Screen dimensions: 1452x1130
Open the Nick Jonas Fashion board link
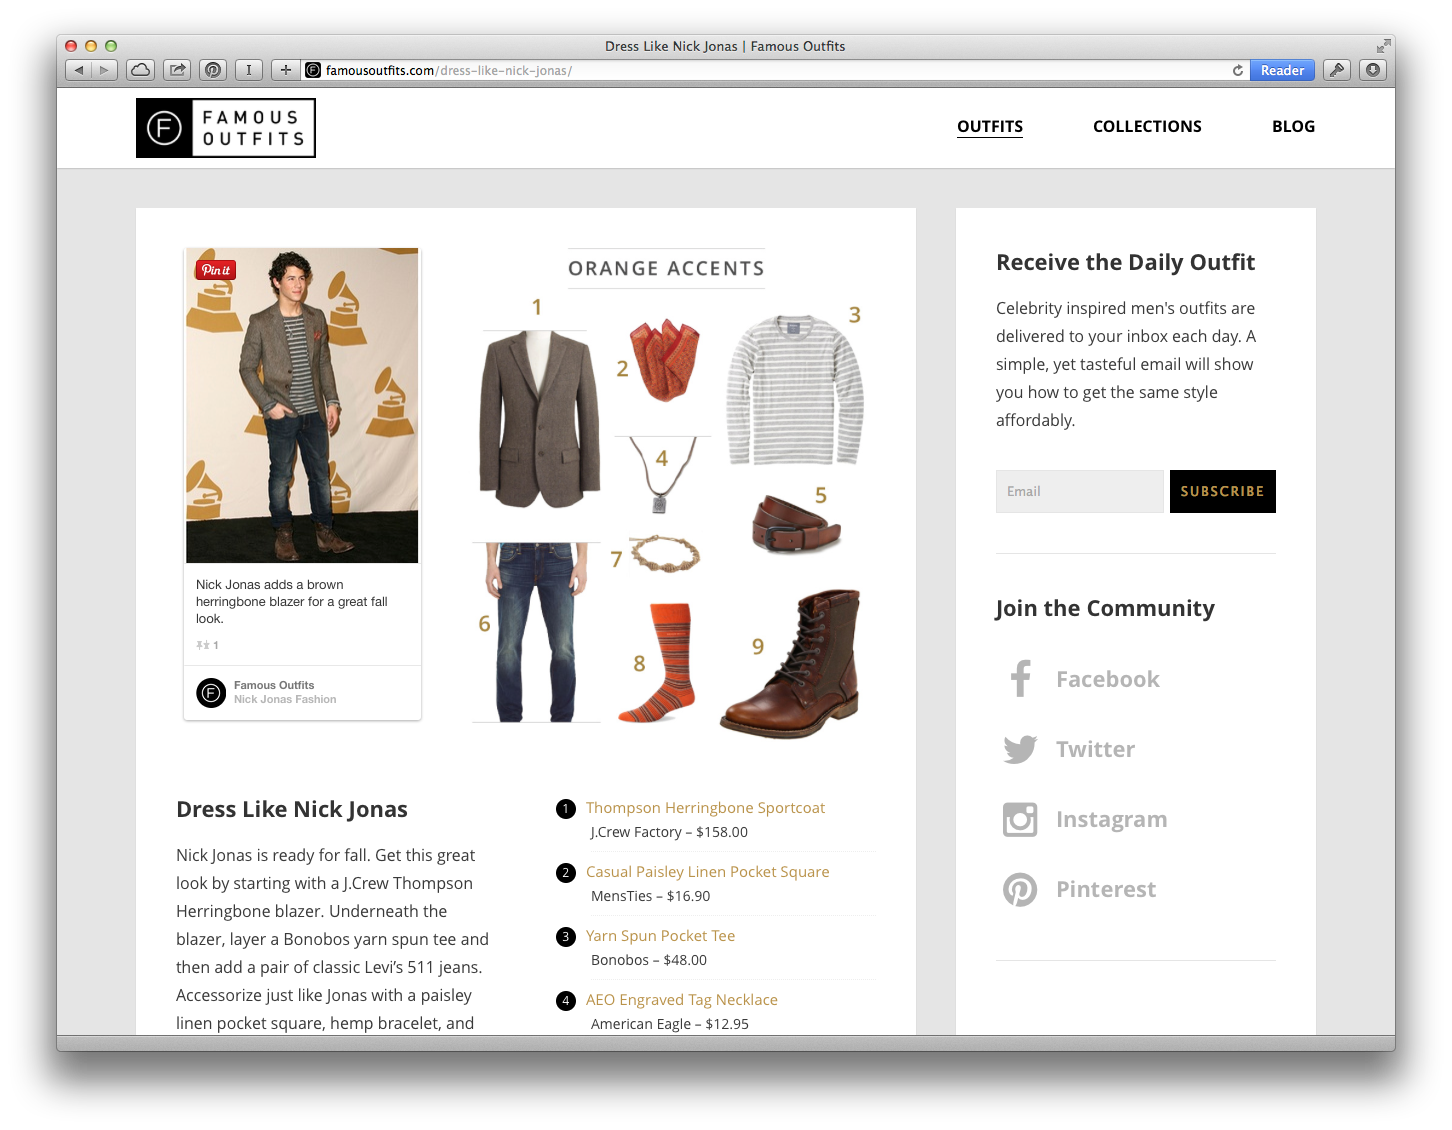[x=285, y=700]
